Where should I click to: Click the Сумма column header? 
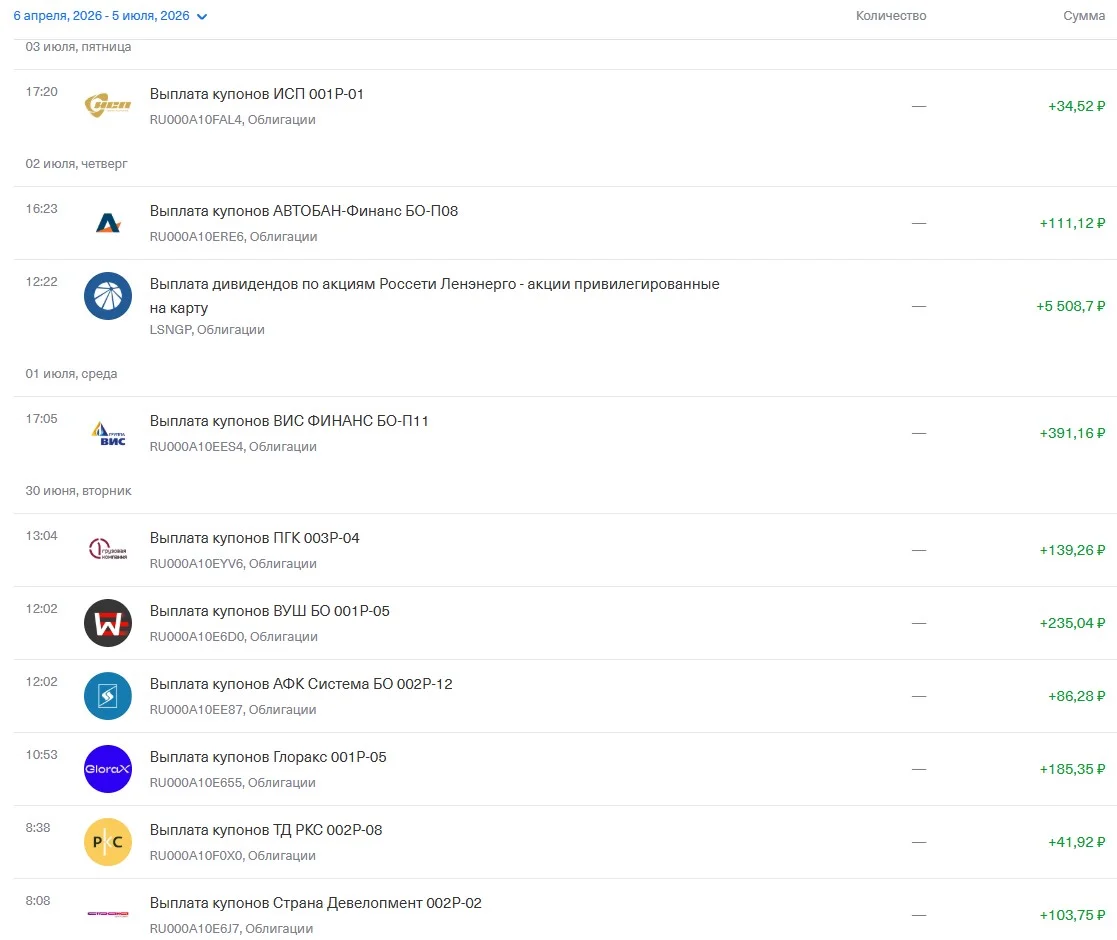point(1084,16)
